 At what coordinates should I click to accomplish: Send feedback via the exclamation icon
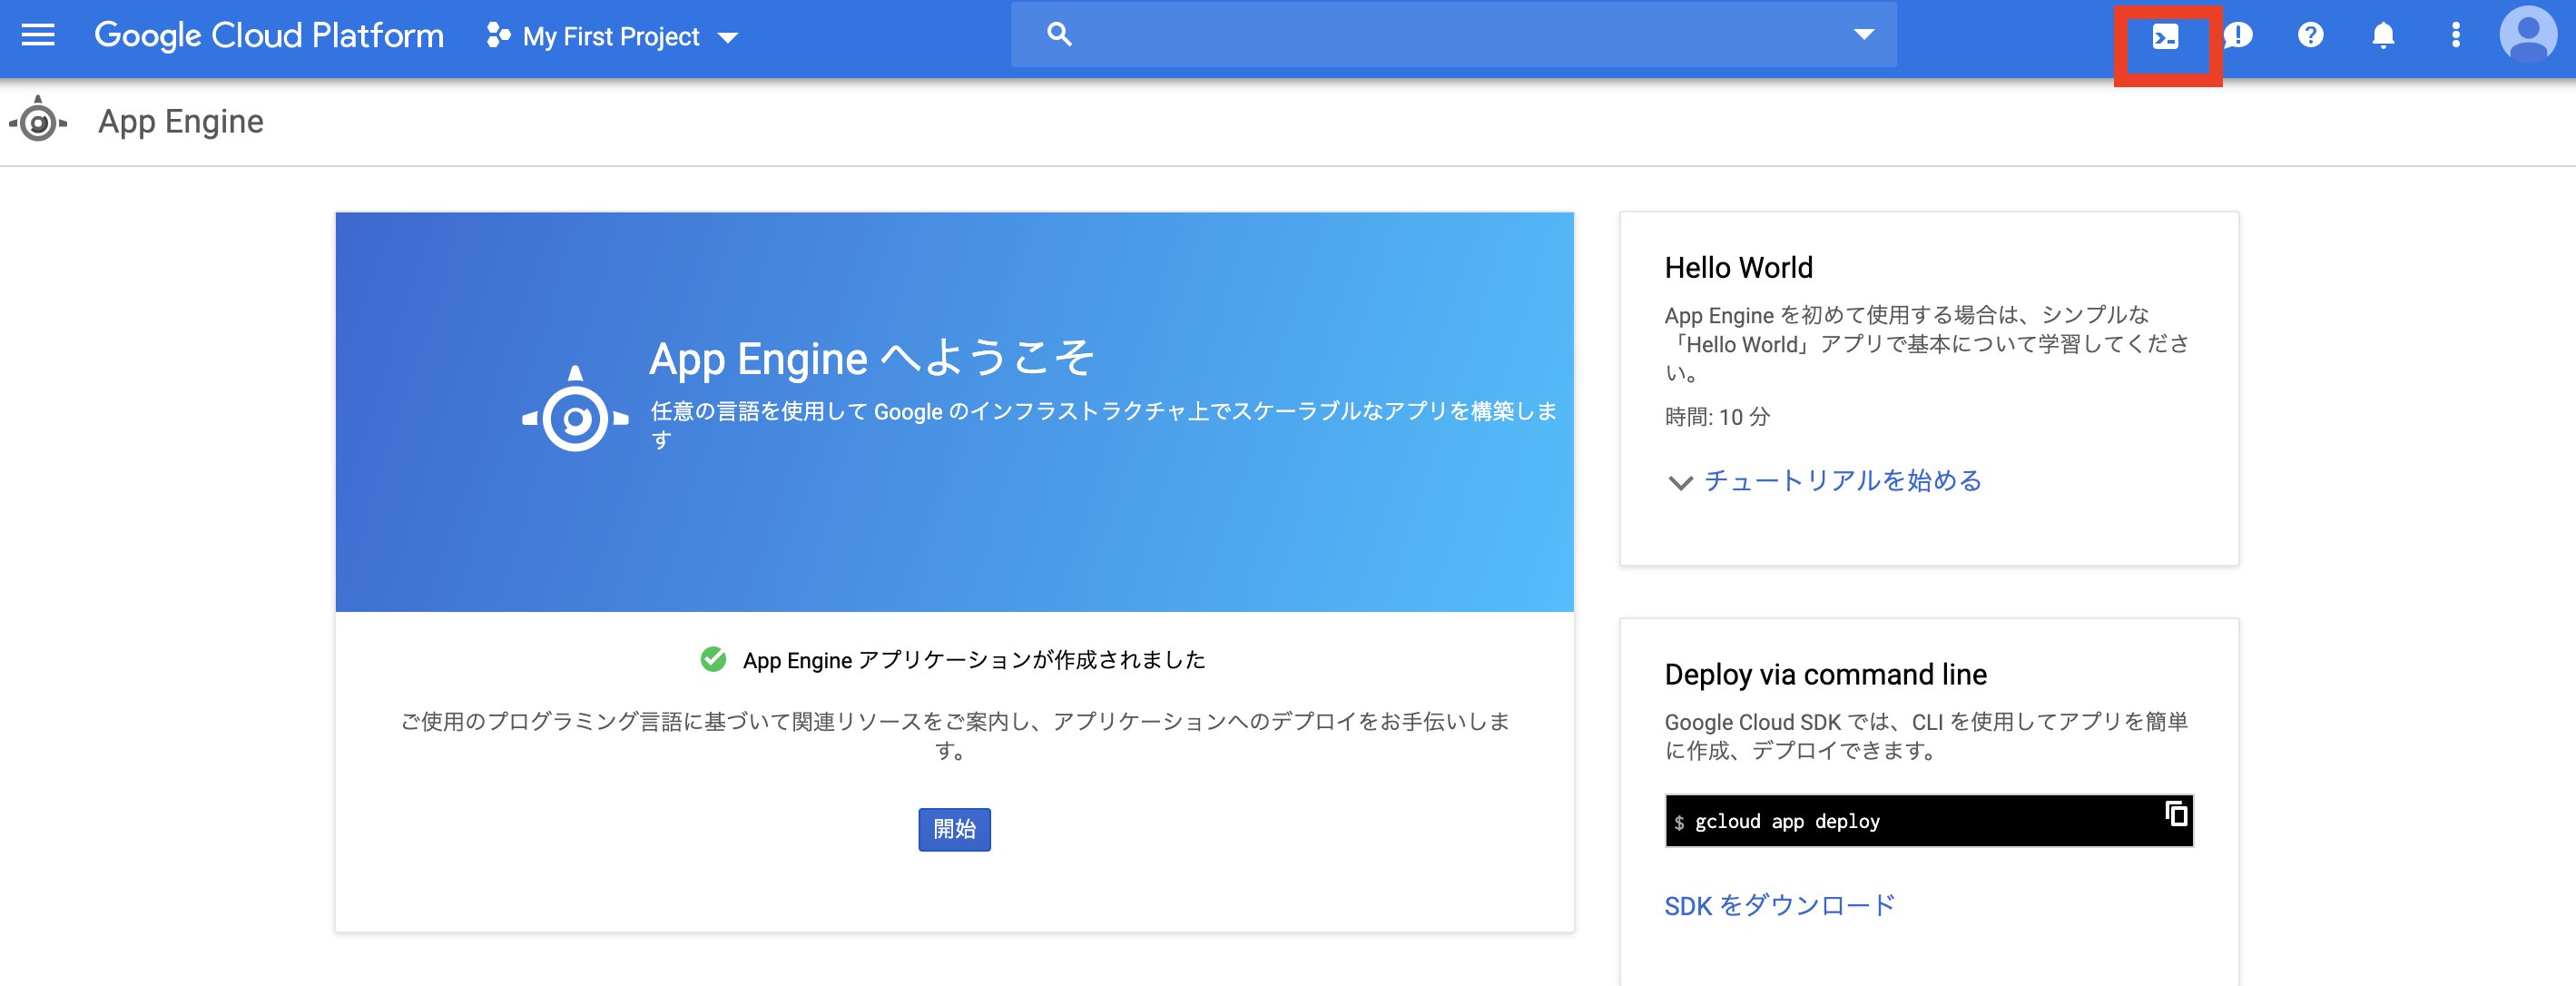click(2238, 35)
